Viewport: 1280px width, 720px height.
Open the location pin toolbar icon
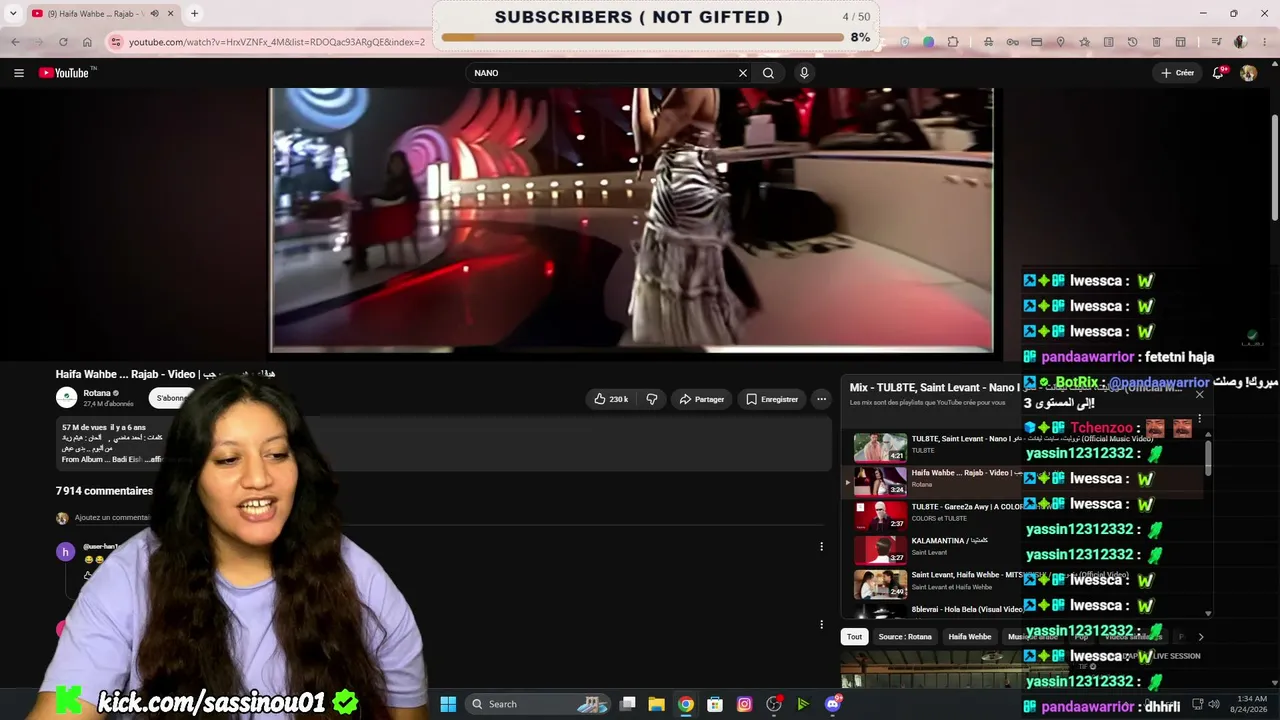coord(1060,42)
